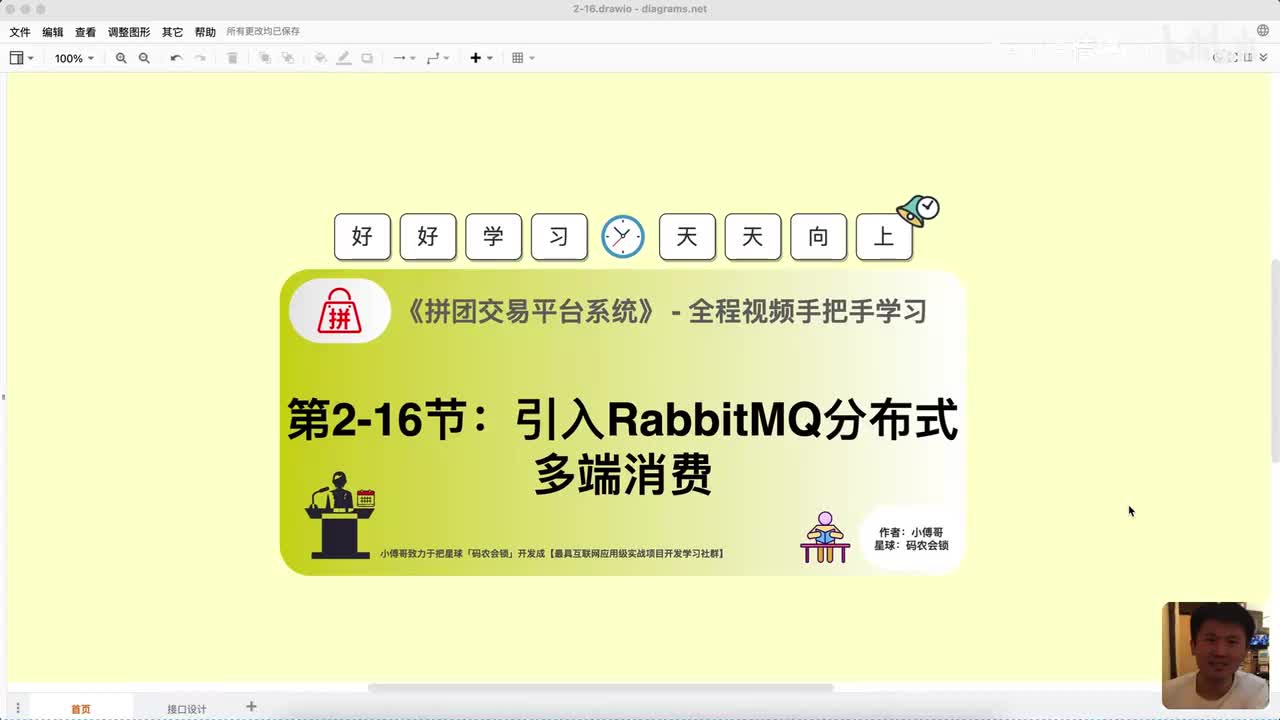Open the pages list menu
The width and height of the screenshot is (1280, 720).
[x=17, y=708]
